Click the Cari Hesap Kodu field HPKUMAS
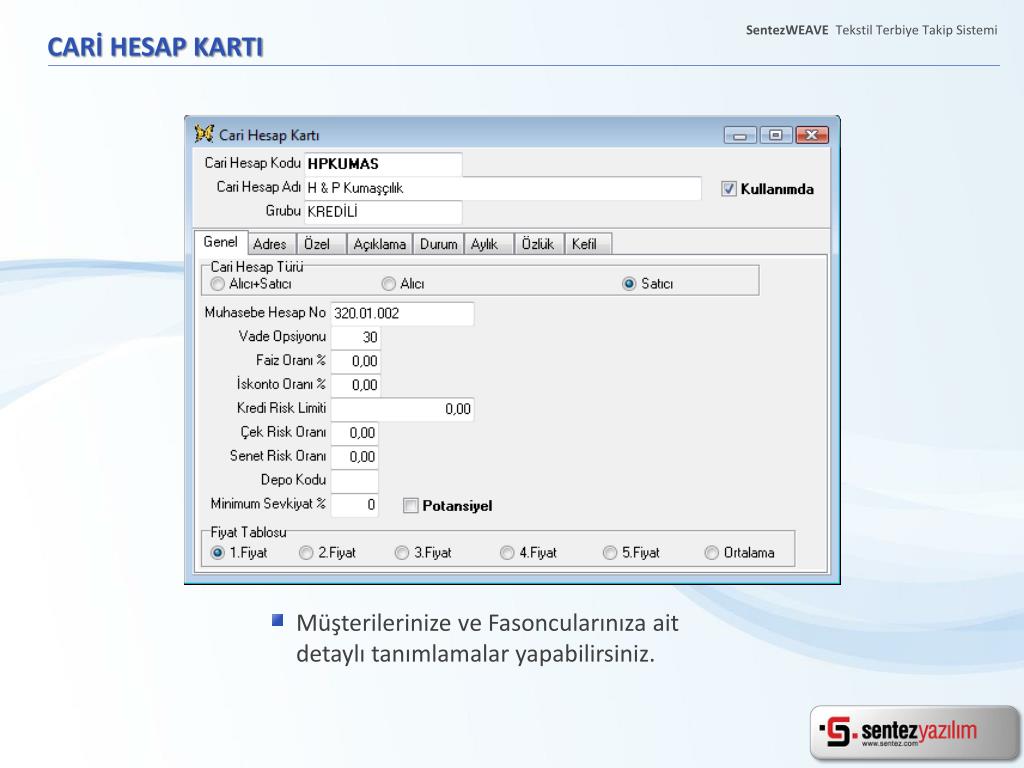Viewport: 1024px width, 768px height. point(383,164)
